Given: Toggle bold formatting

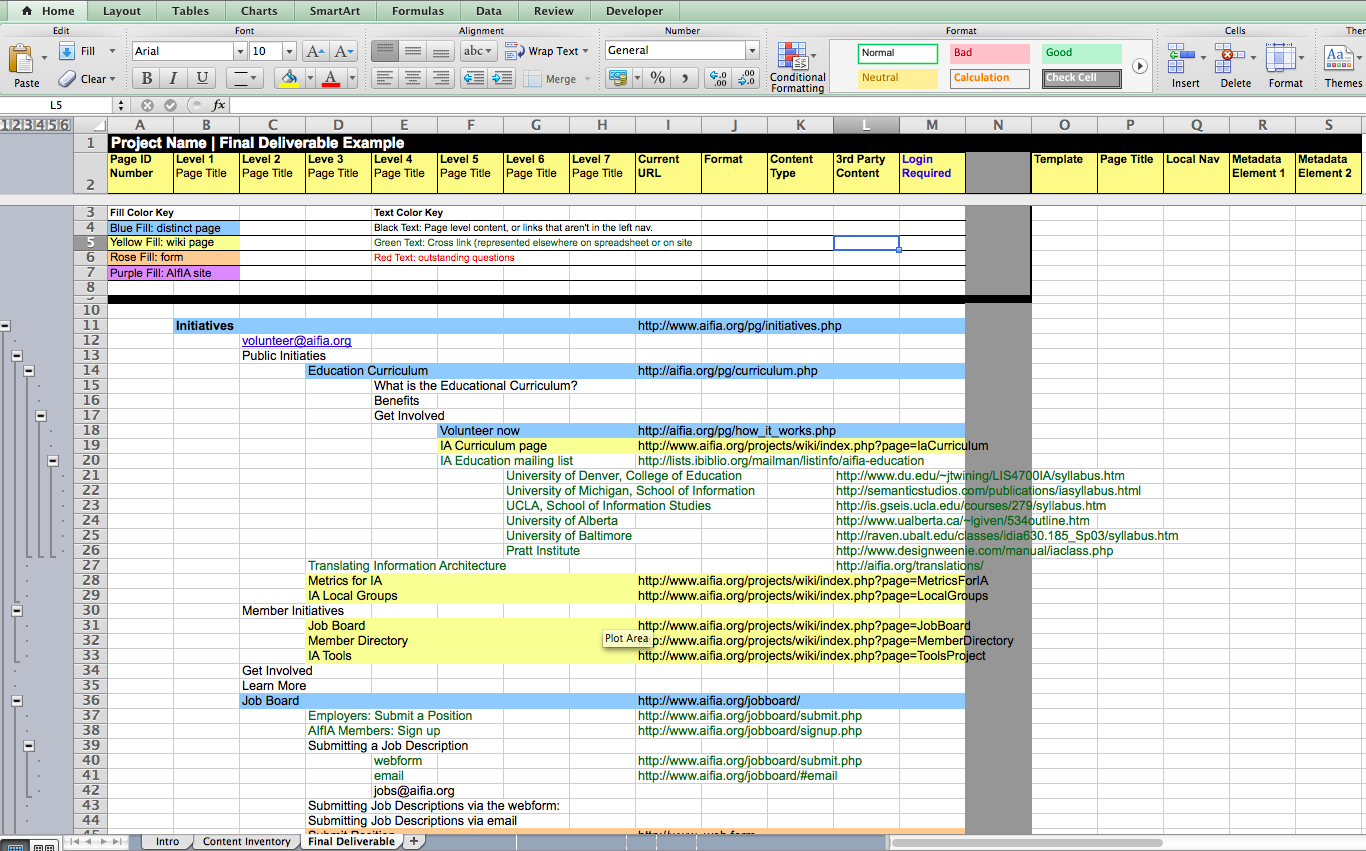Looking at the screenshot, I should (x=147, y=78).
